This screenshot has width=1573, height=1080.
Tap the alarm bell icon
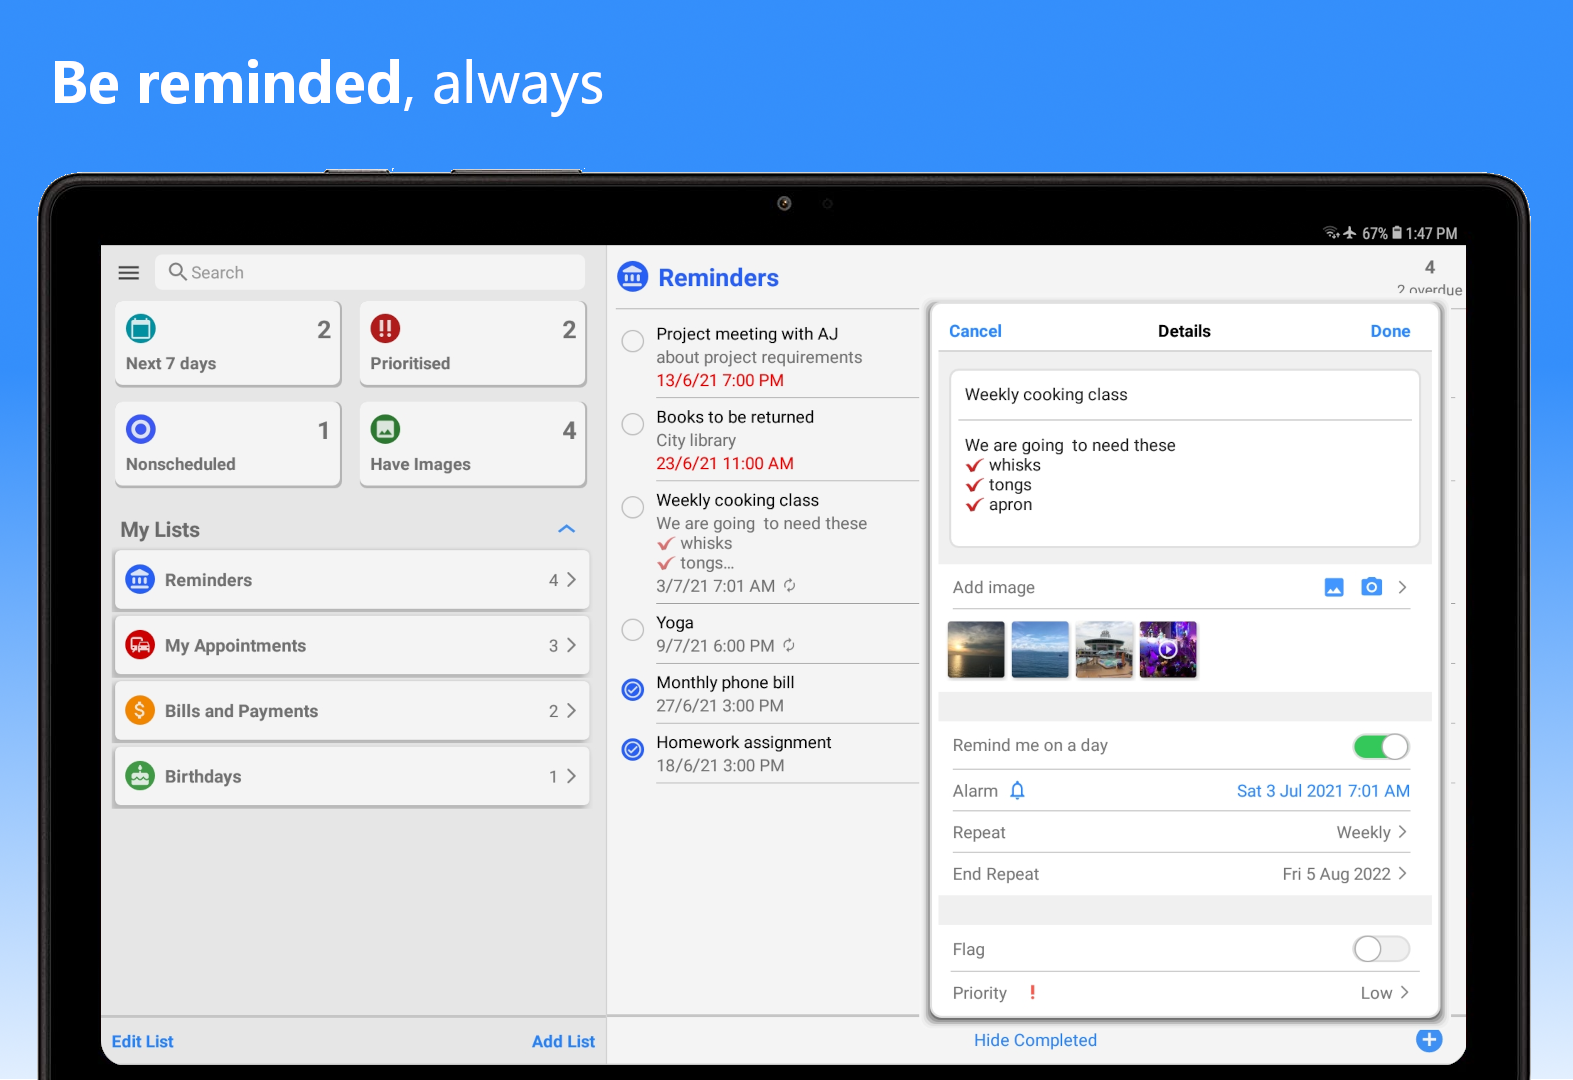[x=1017, y=791]
